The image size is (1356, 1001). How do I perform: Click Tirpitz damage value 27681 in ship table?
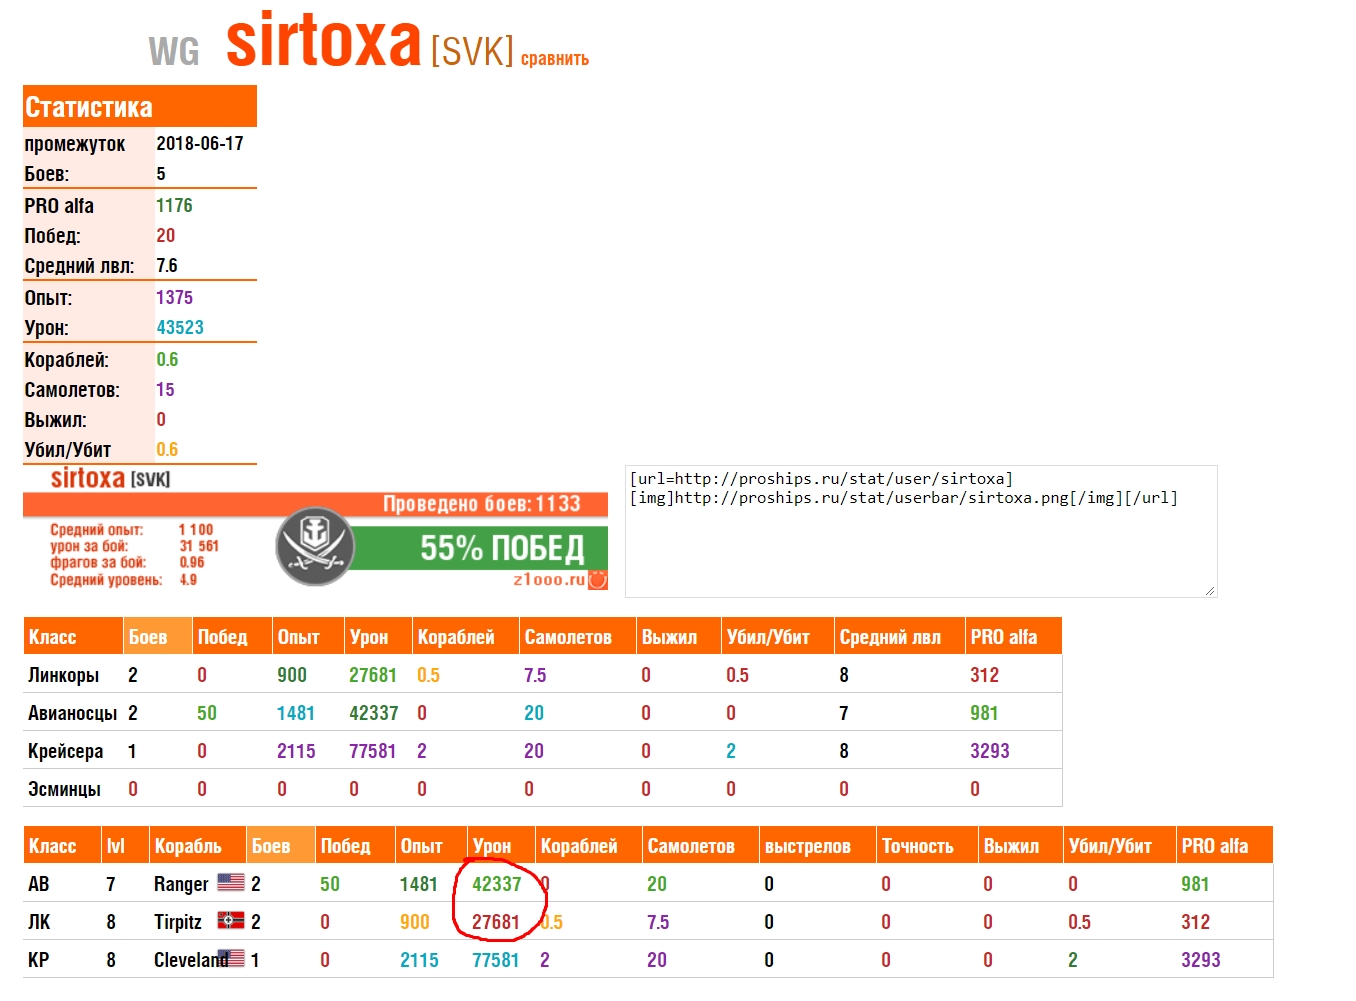(496, 922)
